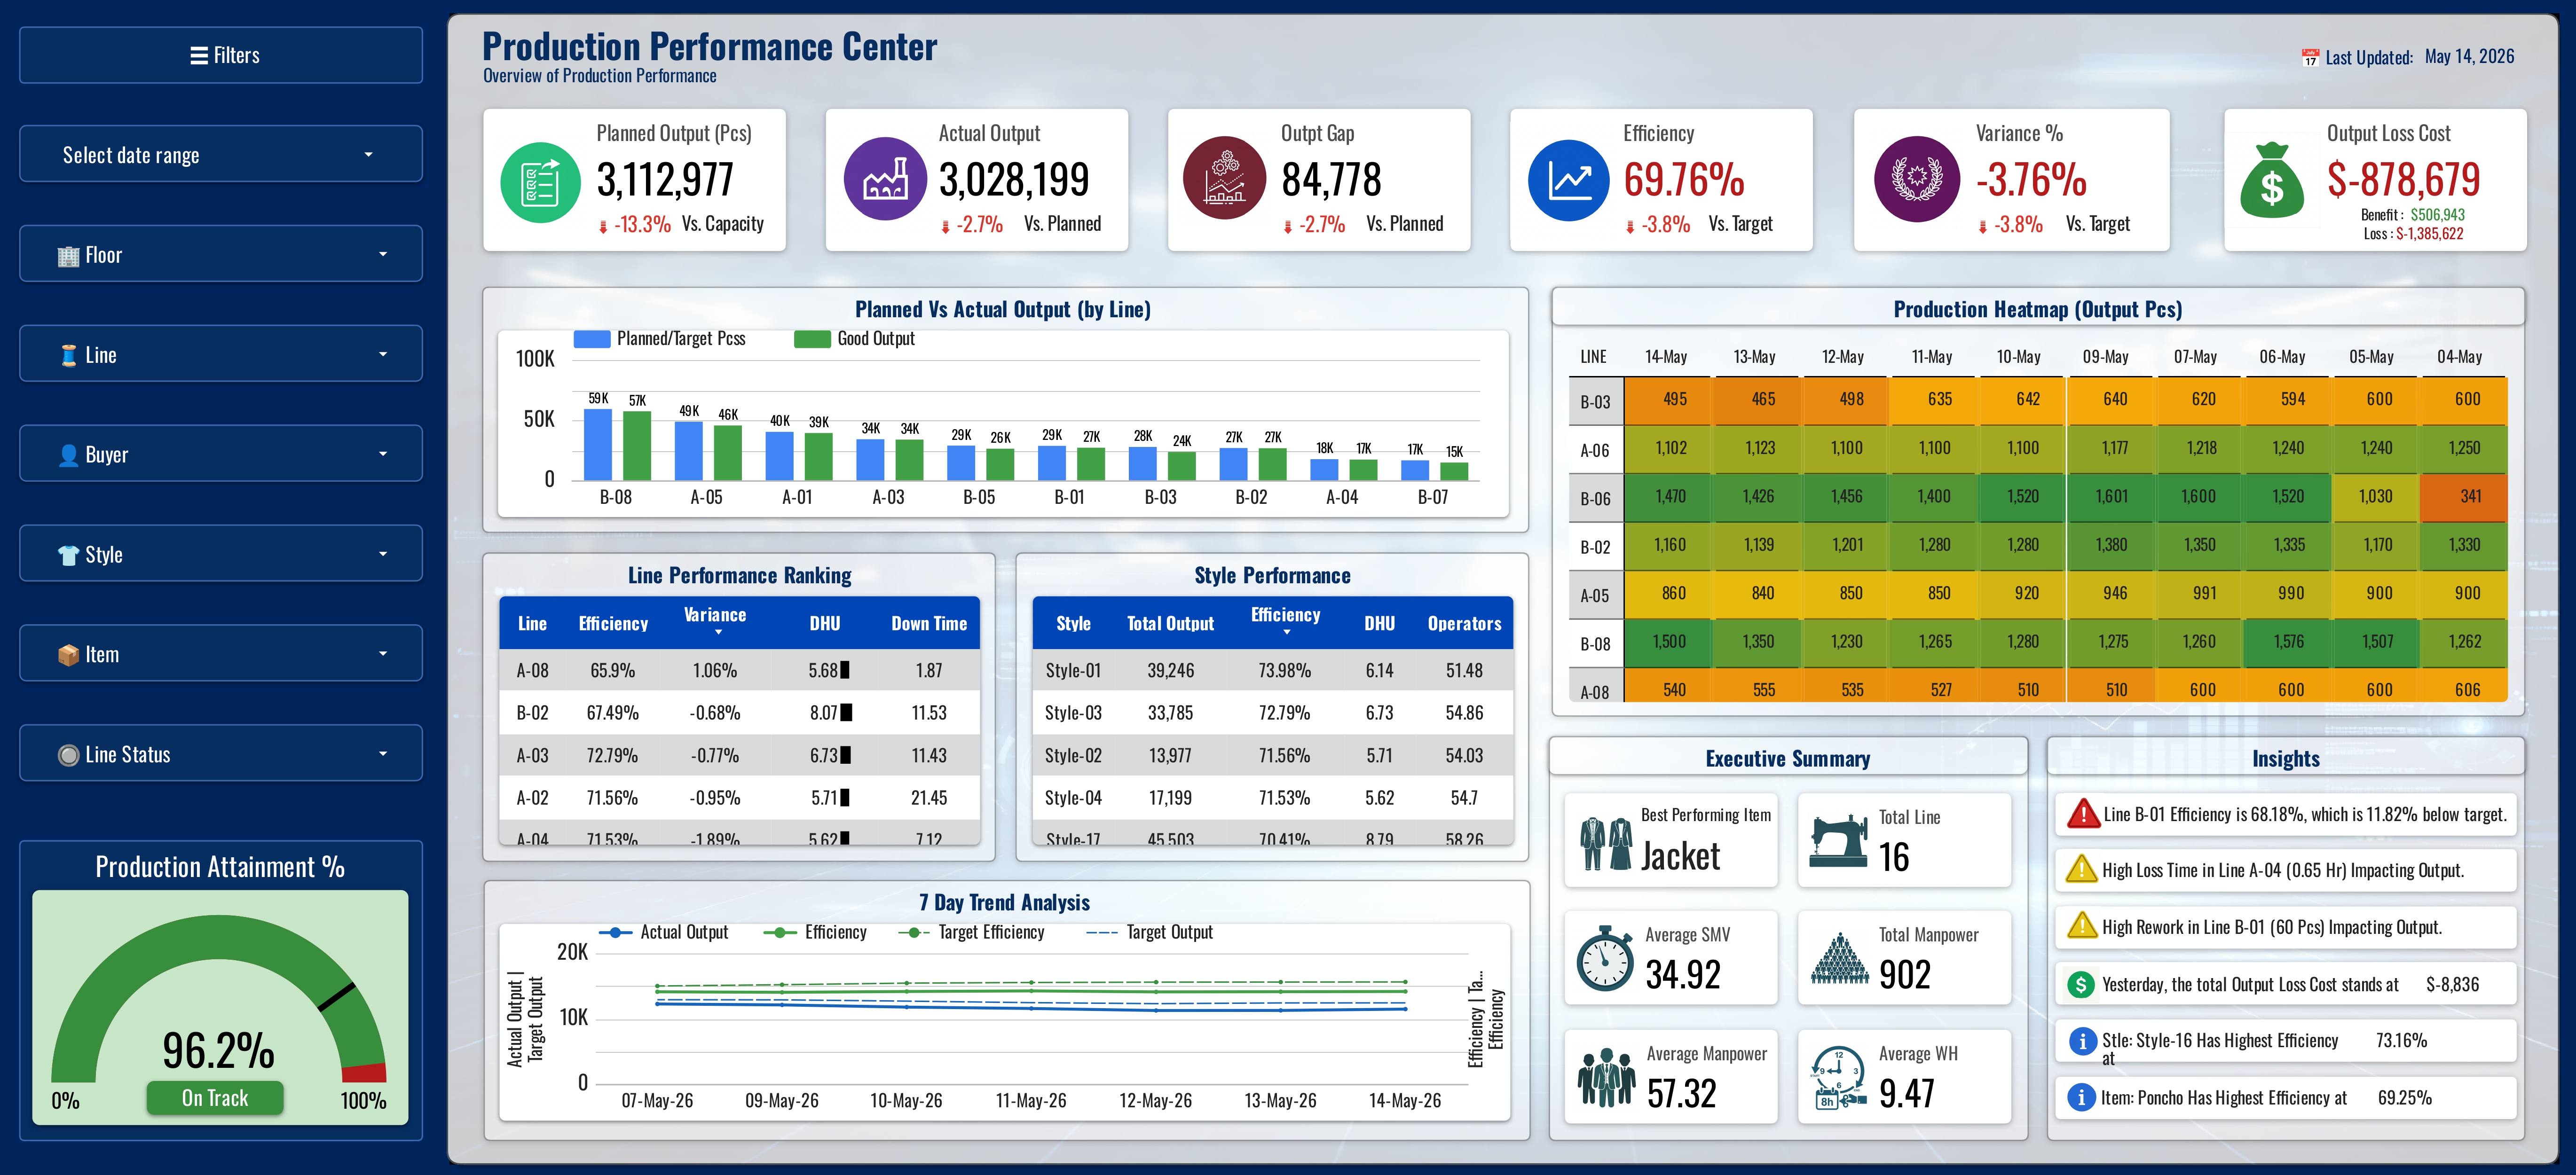Toggle Planned/Target Pcss legend swatch
This screenshot has width=2576, height=1175.
[x=591, y=339]
